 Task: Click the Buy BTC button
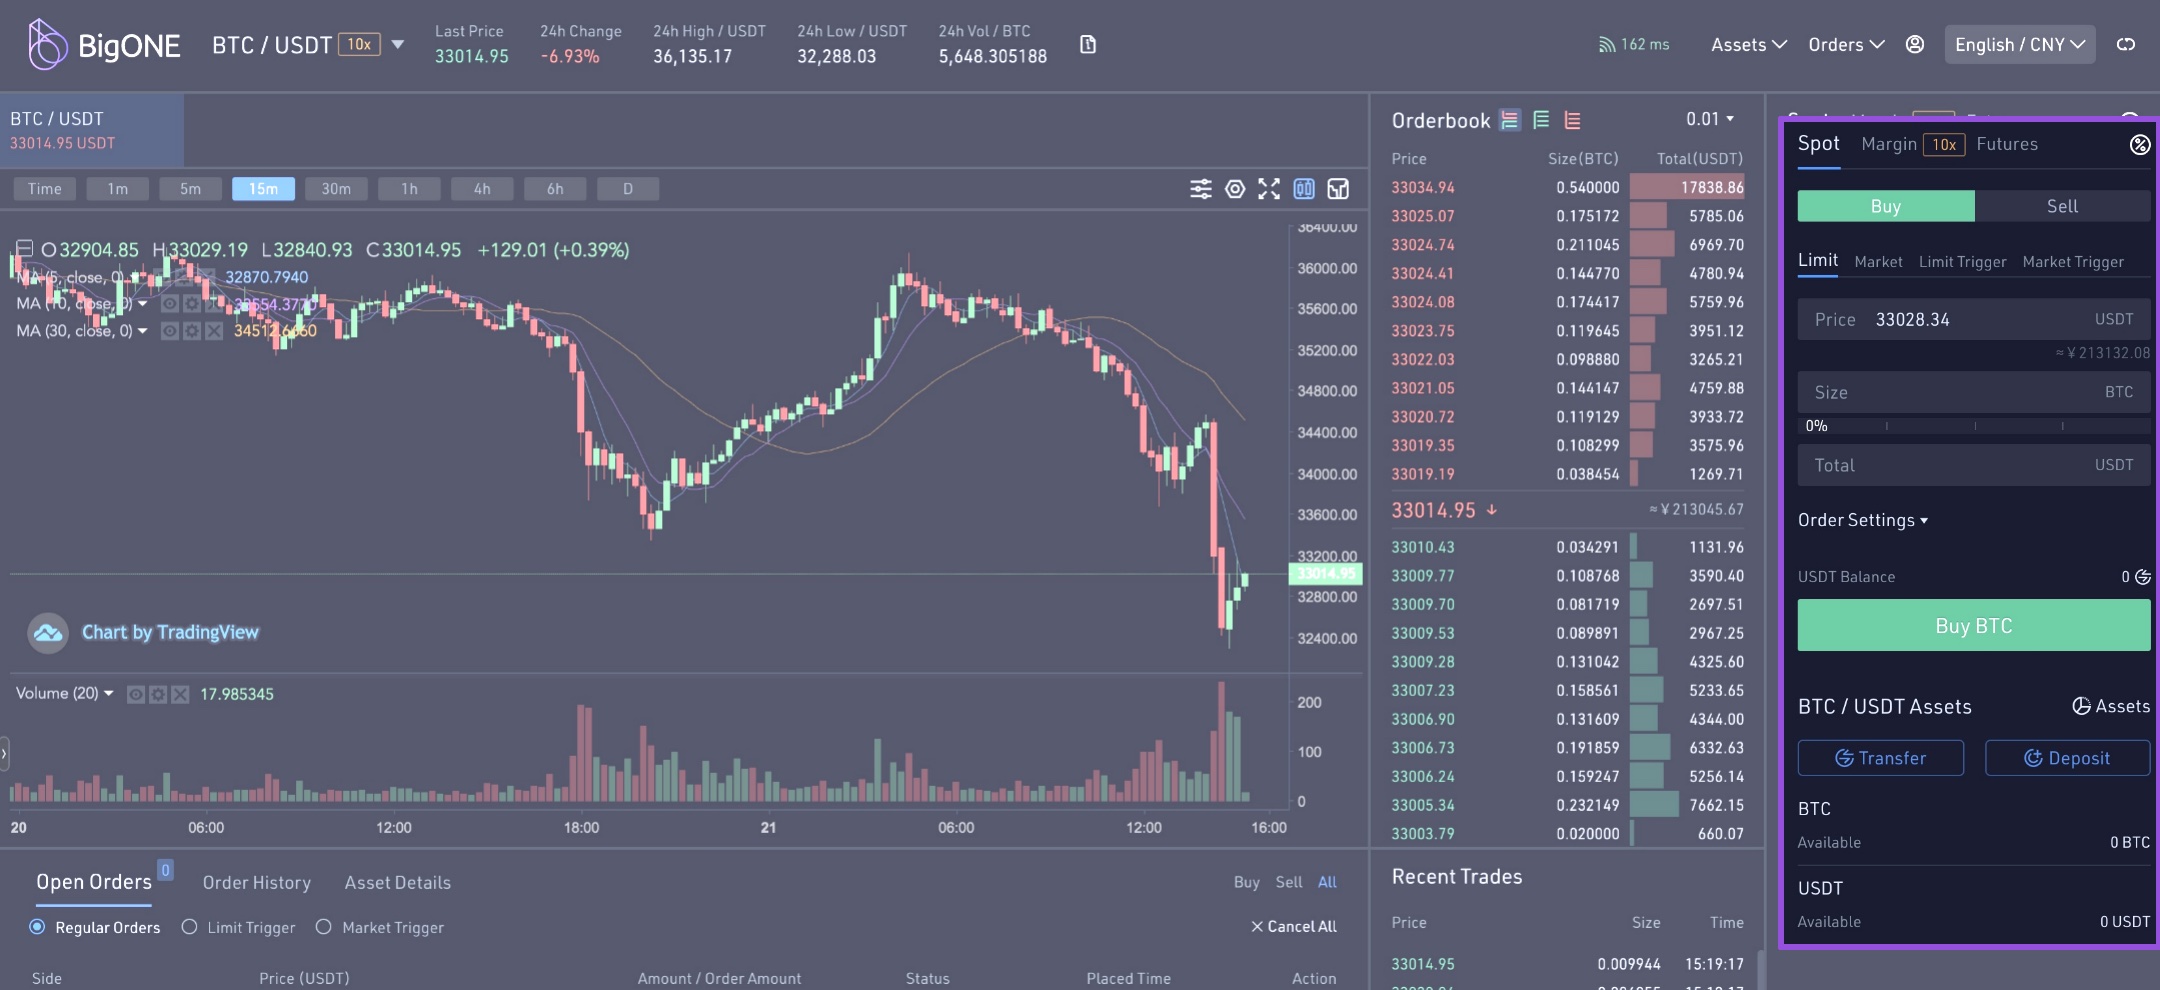click(1973, 626)
